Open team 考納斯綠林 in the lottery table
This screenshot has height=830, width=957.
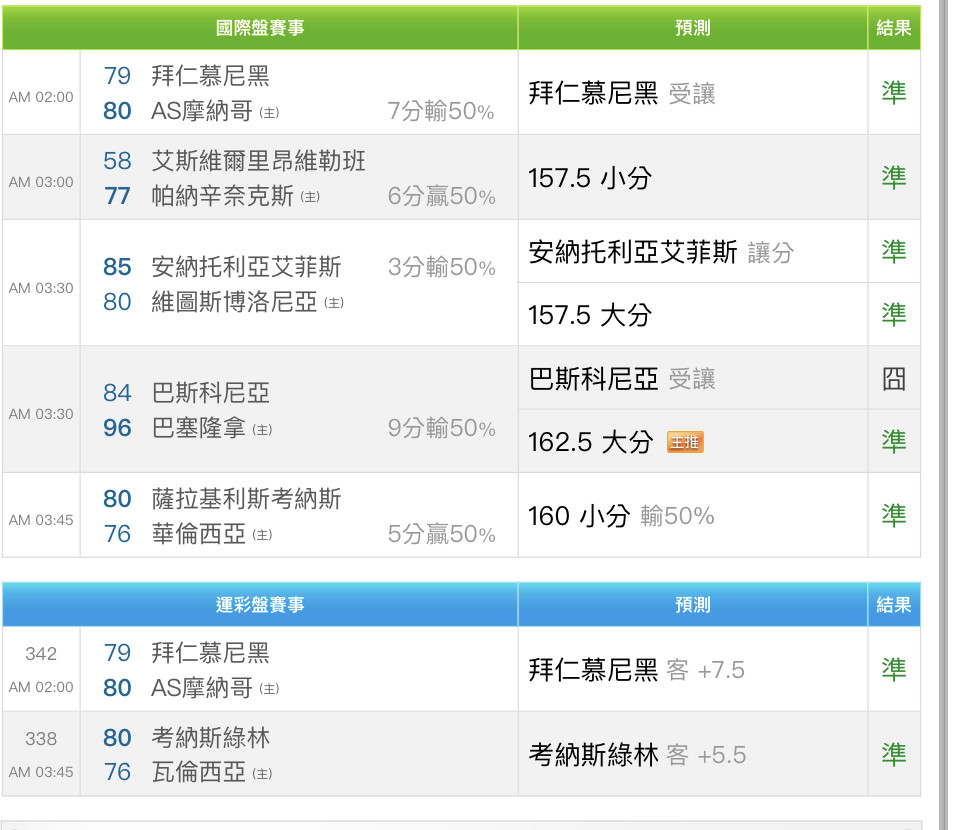(x=211, y=738)
